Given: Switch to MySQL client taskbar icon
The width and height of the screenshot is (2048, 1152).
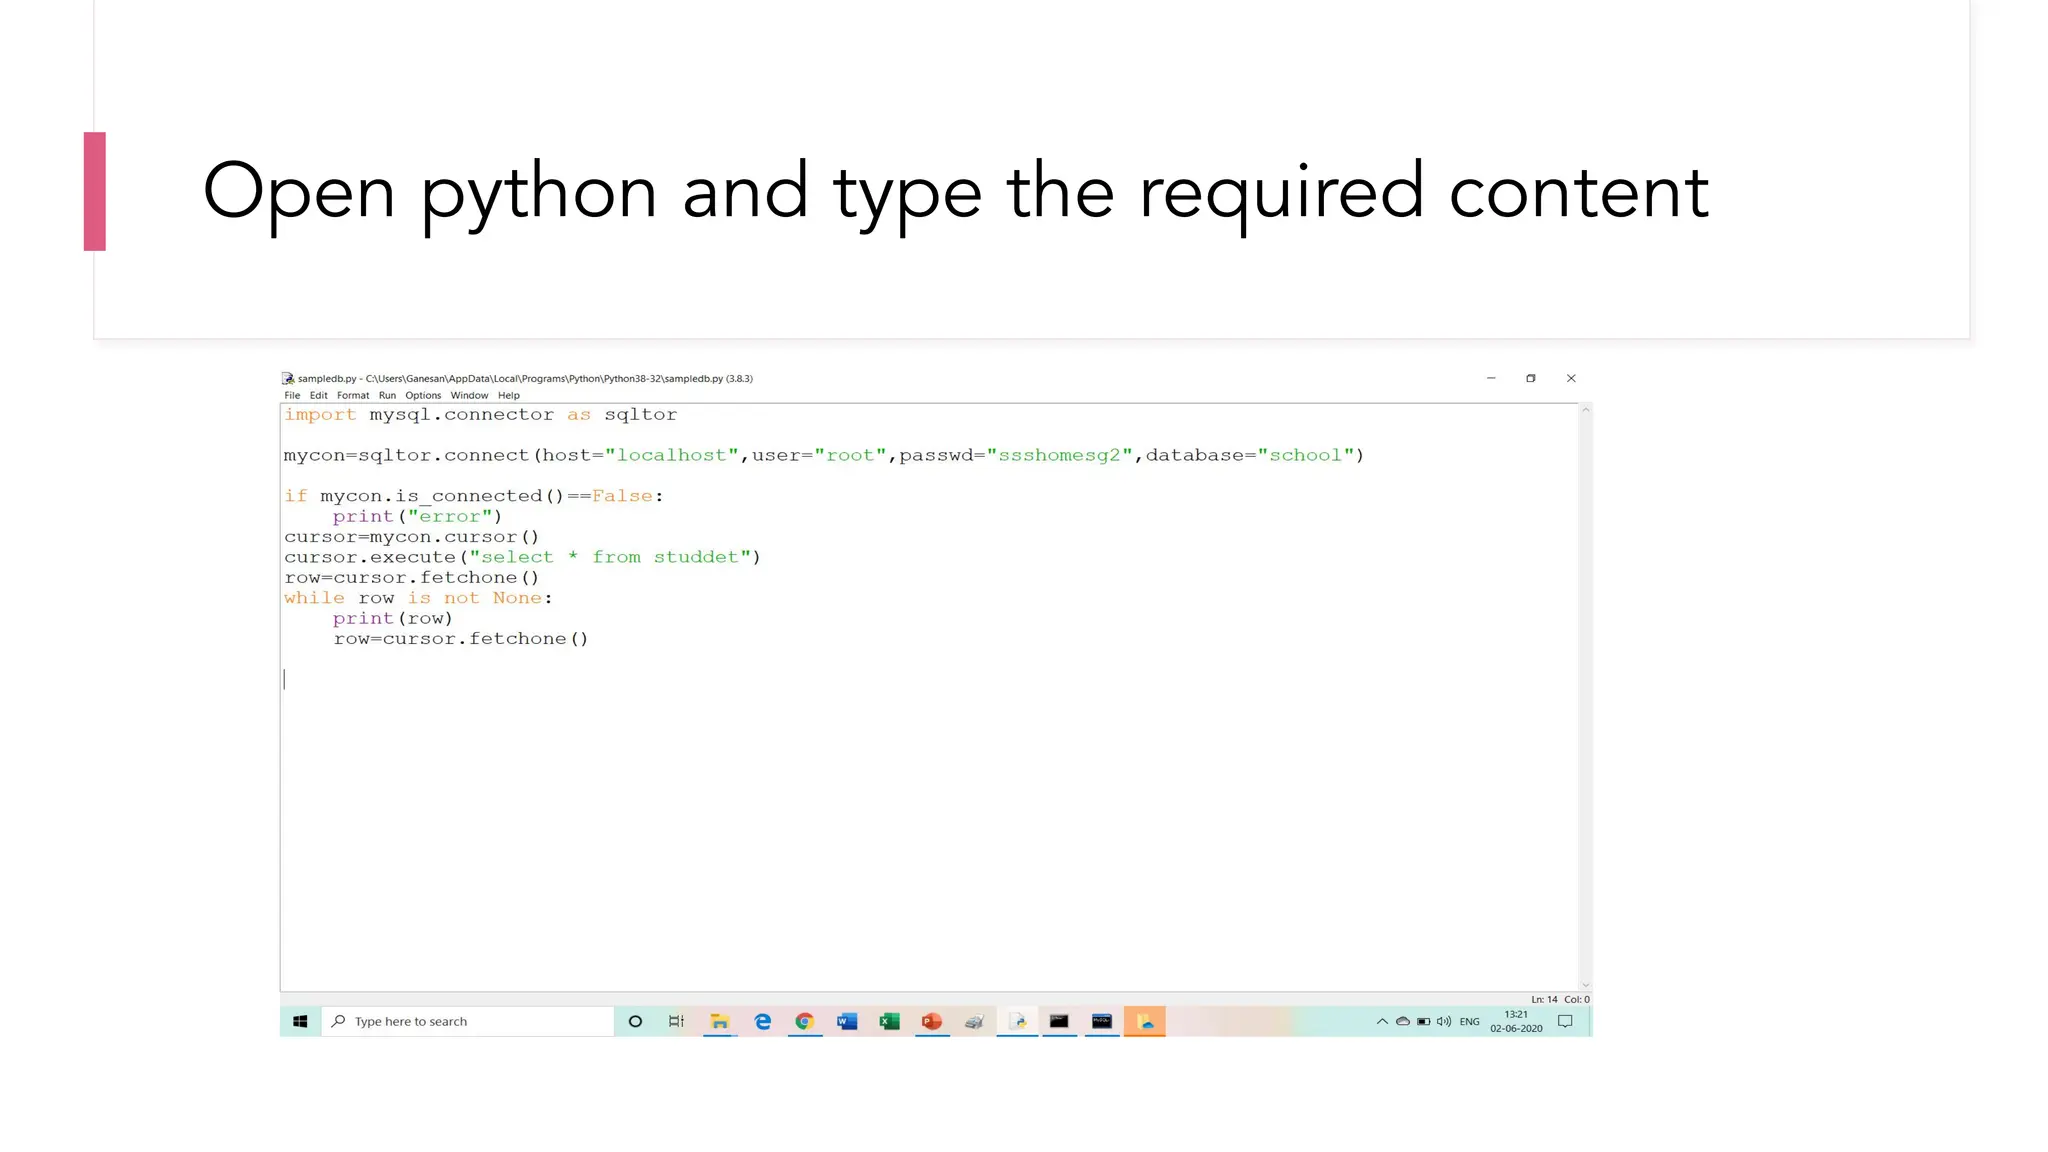Looking at the screenshot, I should 1102,1021.
